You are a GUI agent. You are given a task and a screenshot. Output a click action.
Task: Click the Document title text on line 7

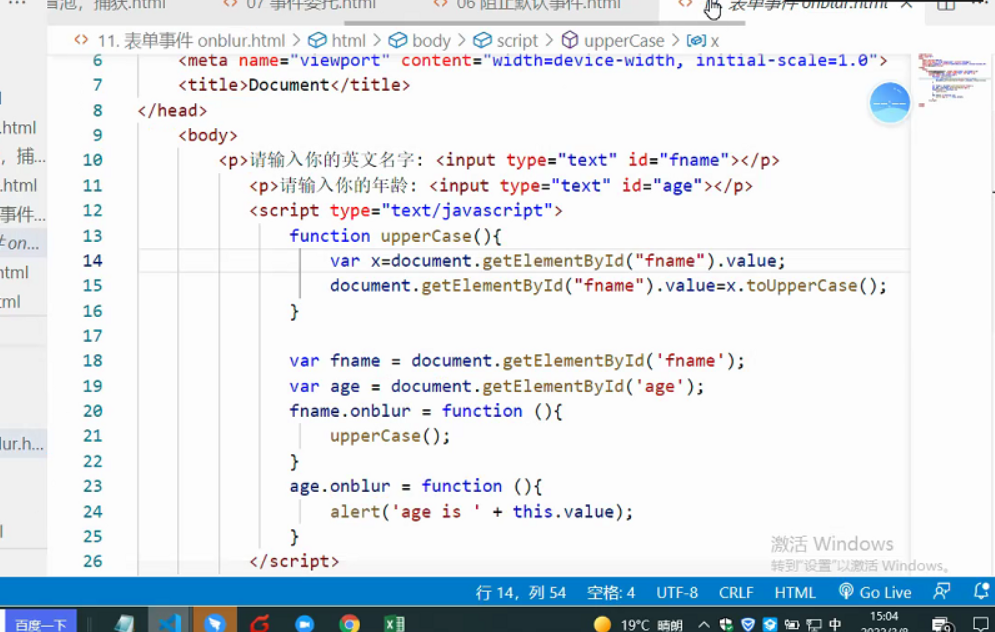coord(289,85)
